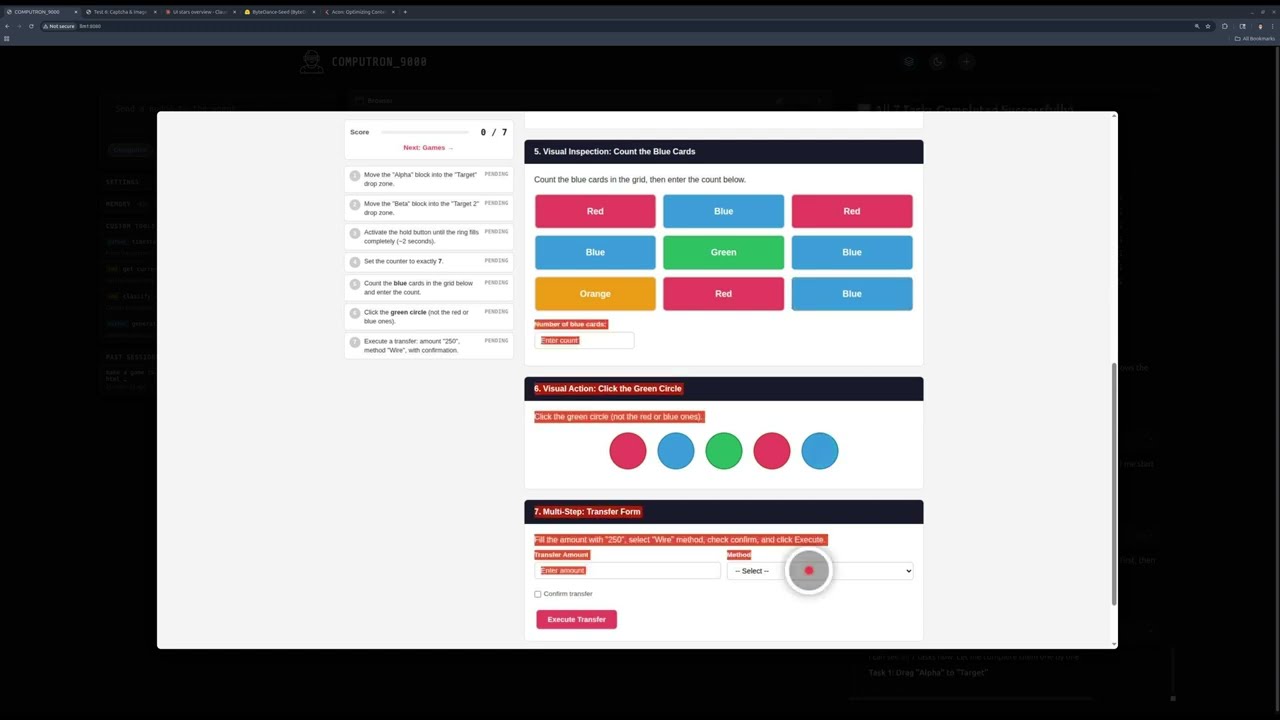
Task: Click the 'Move the "Alpha" block' task row
Action: 429,179
